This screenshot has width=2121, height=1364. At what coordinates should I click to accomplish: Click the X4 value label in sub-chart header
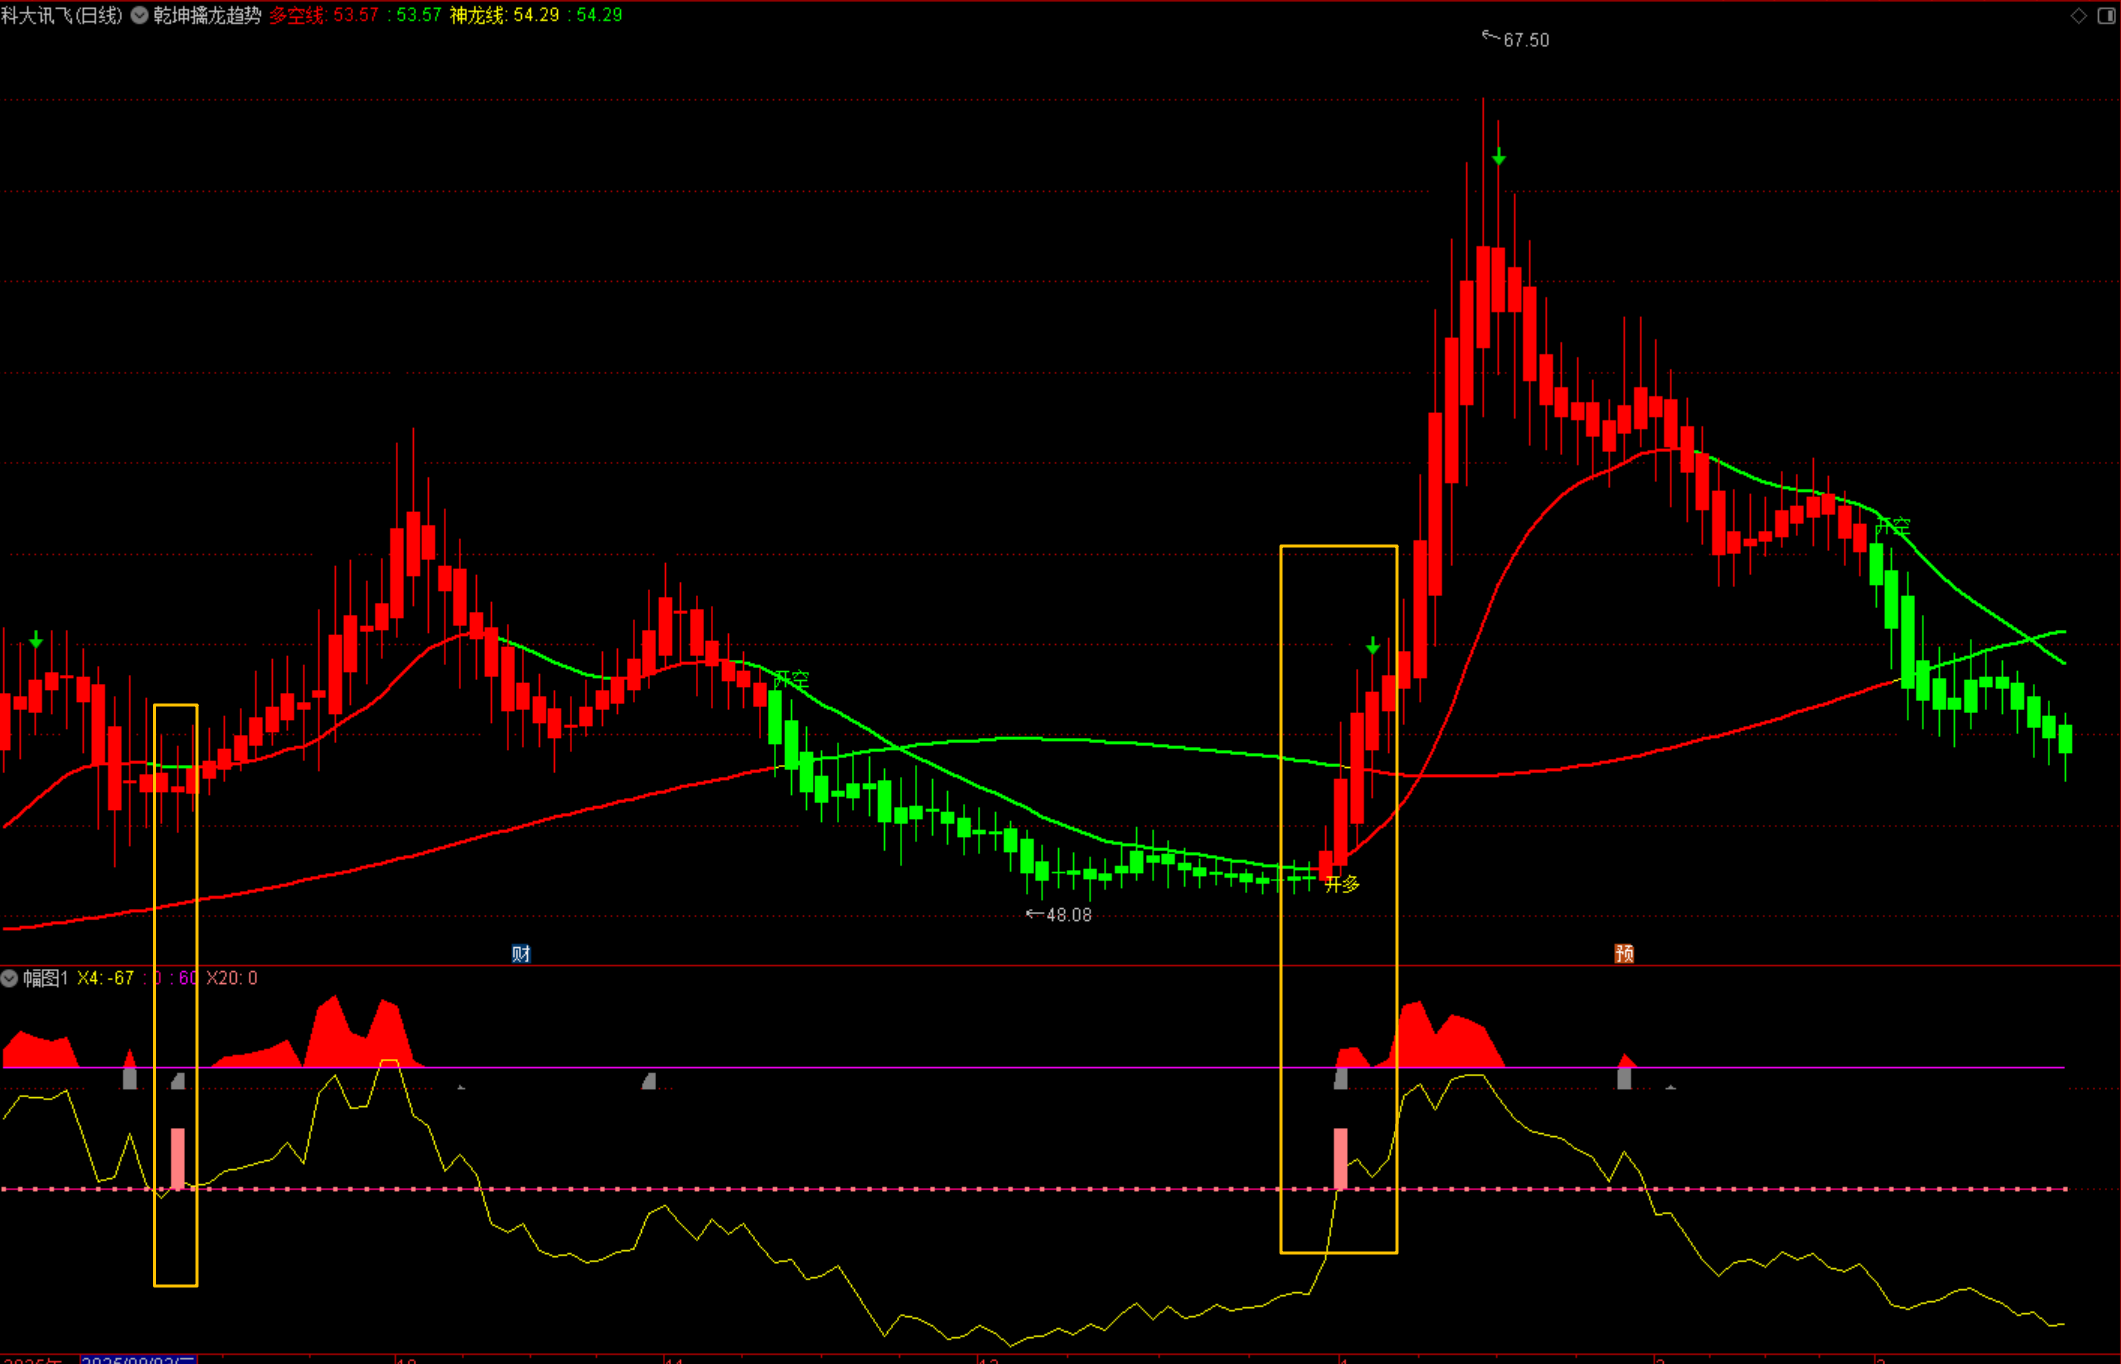[105, 978]
